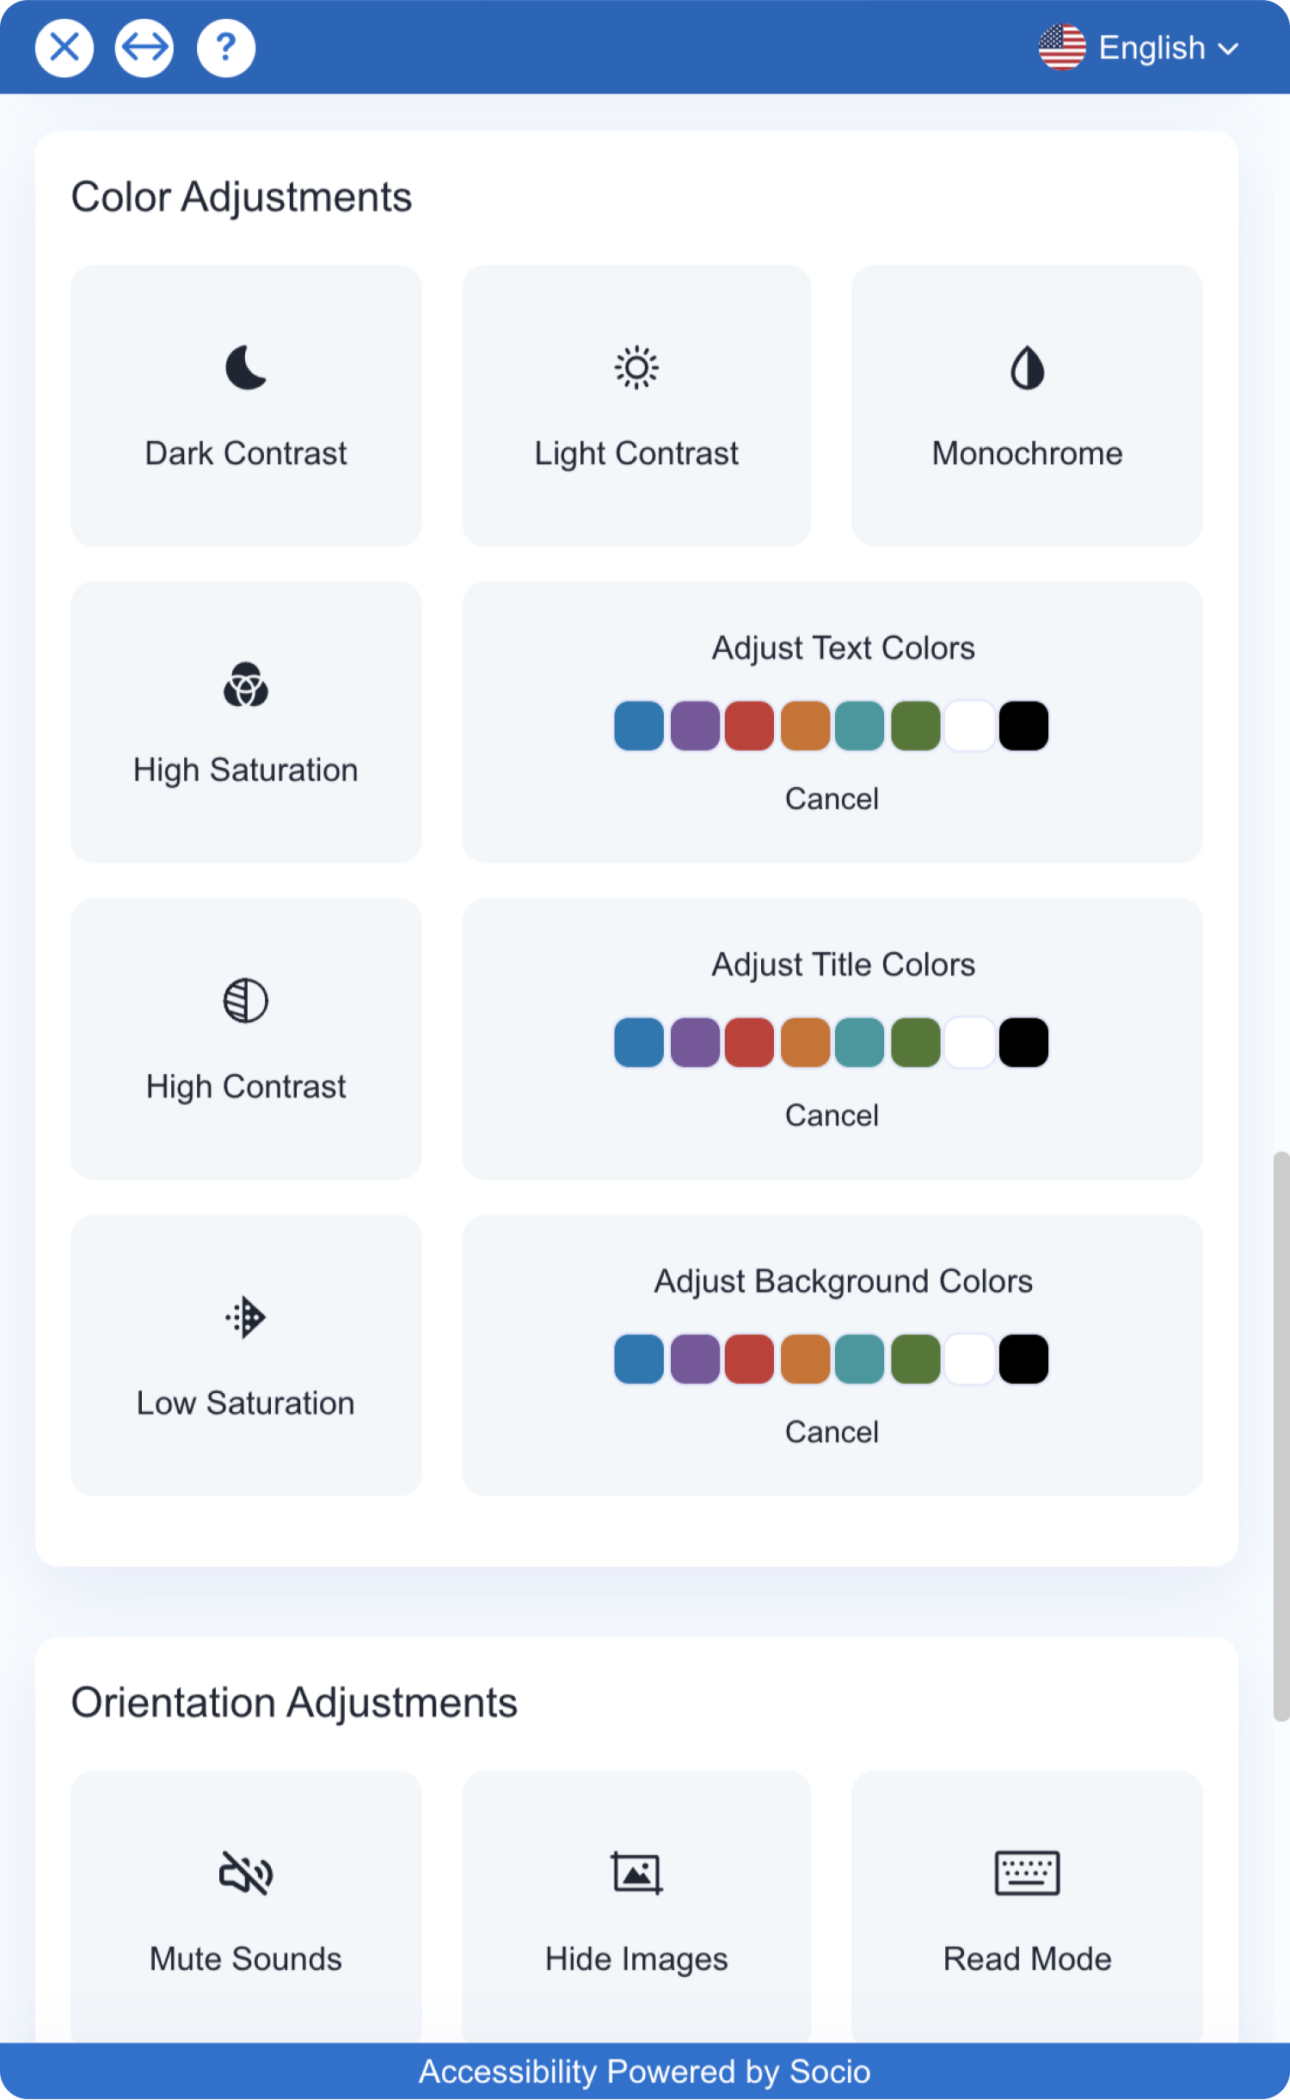Viewport: 1290px width, 2100px height.
Task: Cancel the Adjust Background Colors selection
Action: click(x=832, y=1432)
